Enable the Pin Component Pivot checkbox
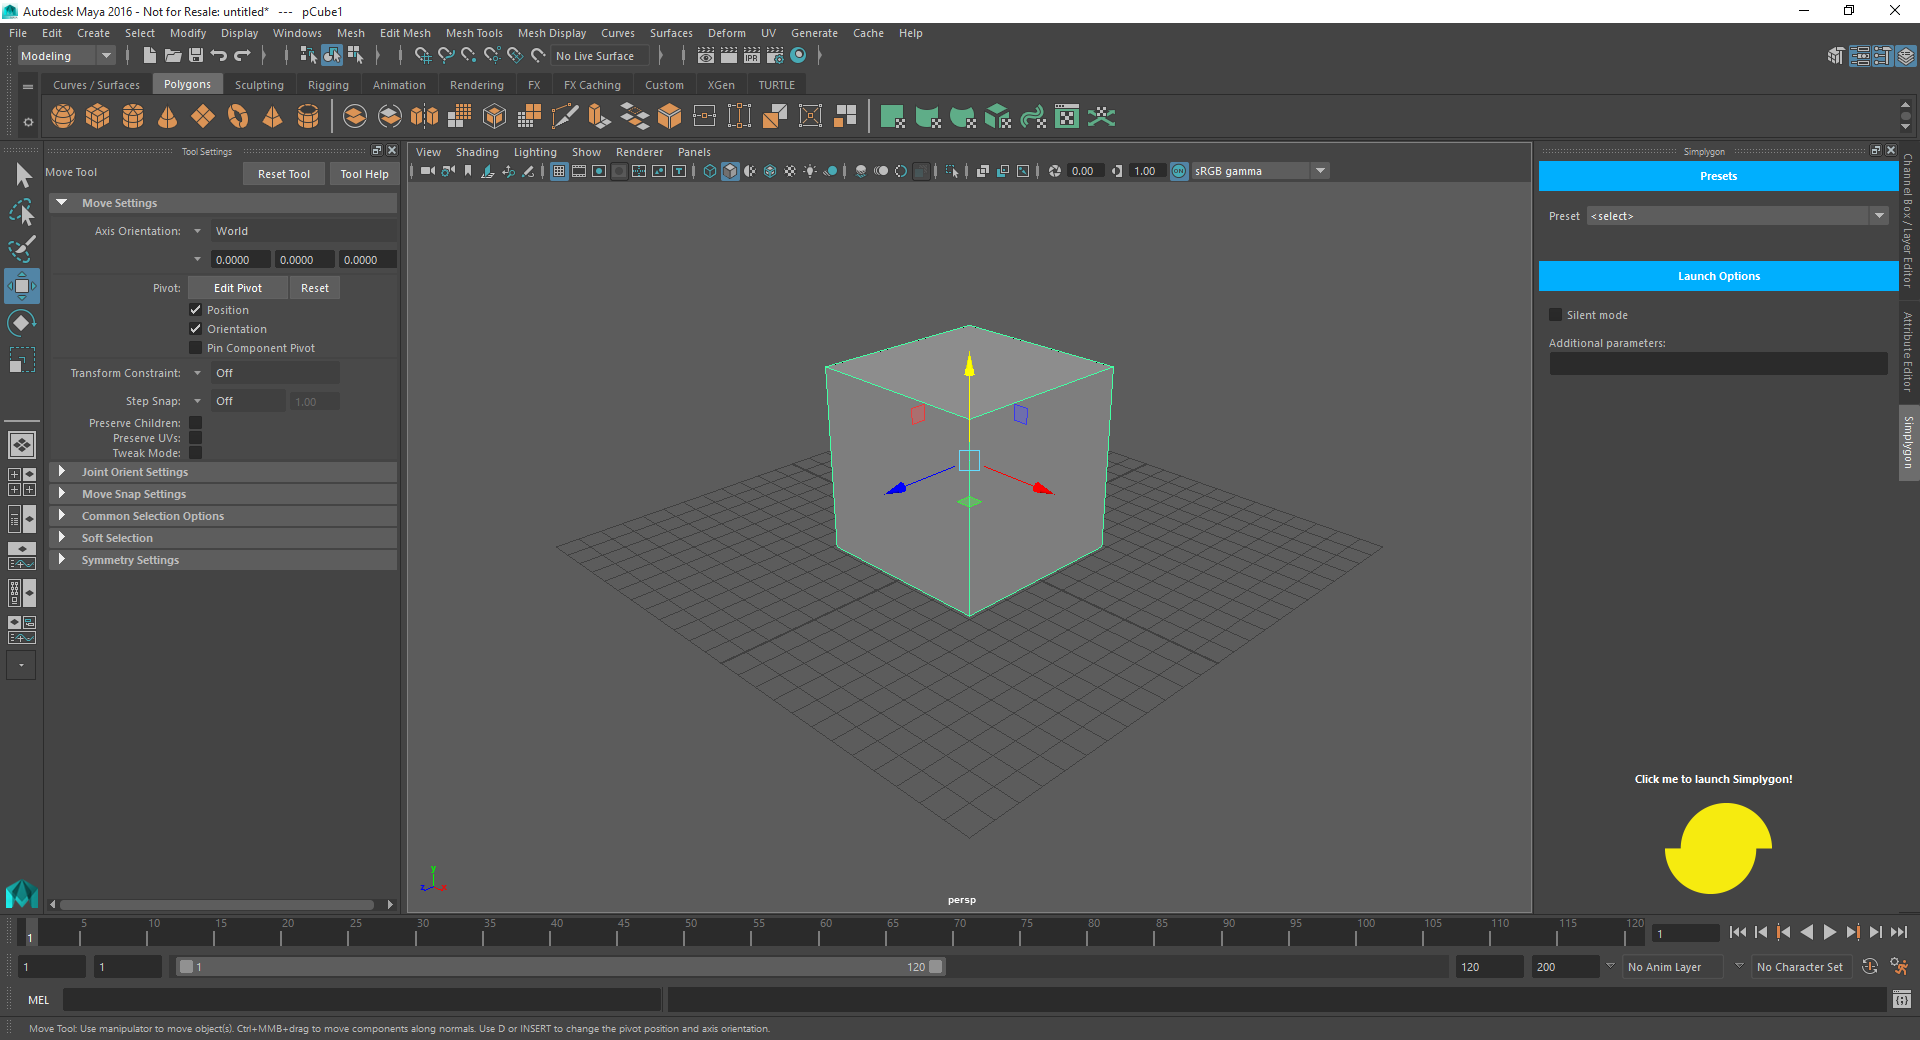This screenshot has width=1920, height=1040. [196, 347]
